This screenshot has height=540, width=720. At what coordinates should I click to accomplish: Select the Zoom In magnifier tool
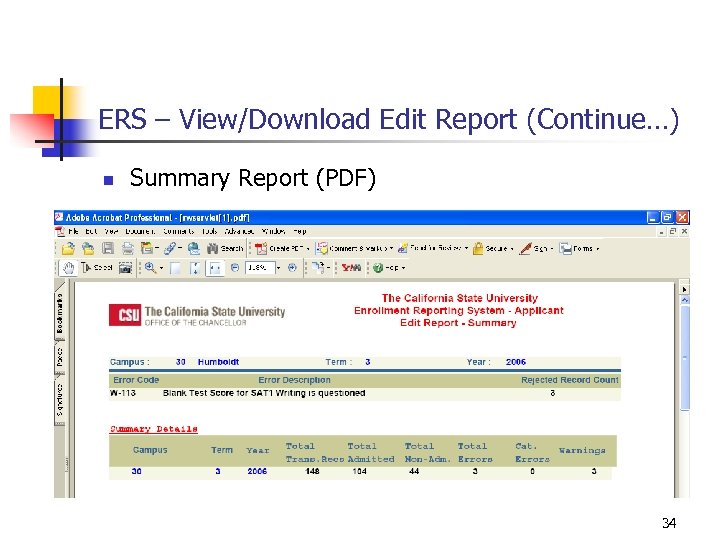pyautogui.click(x=150, y=268)
